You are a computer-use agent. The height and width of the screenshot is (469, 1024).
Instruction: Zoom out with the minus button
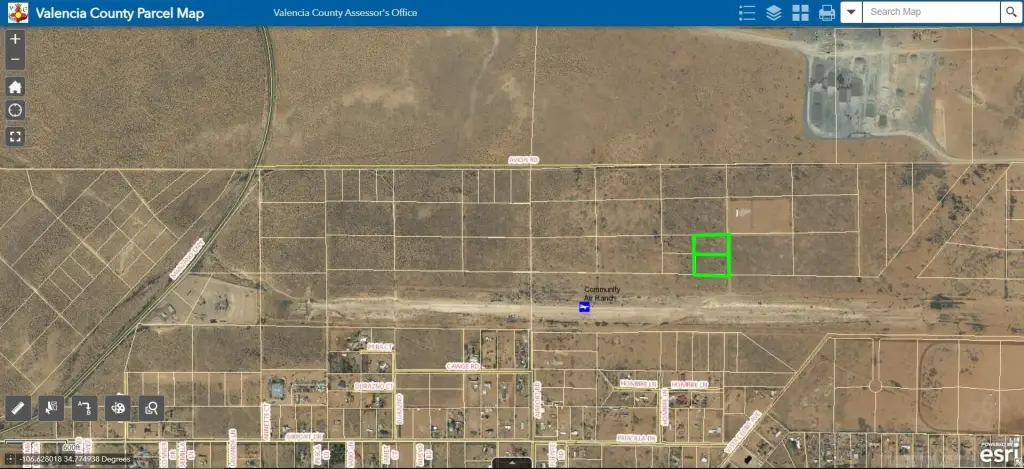(16, 59)
